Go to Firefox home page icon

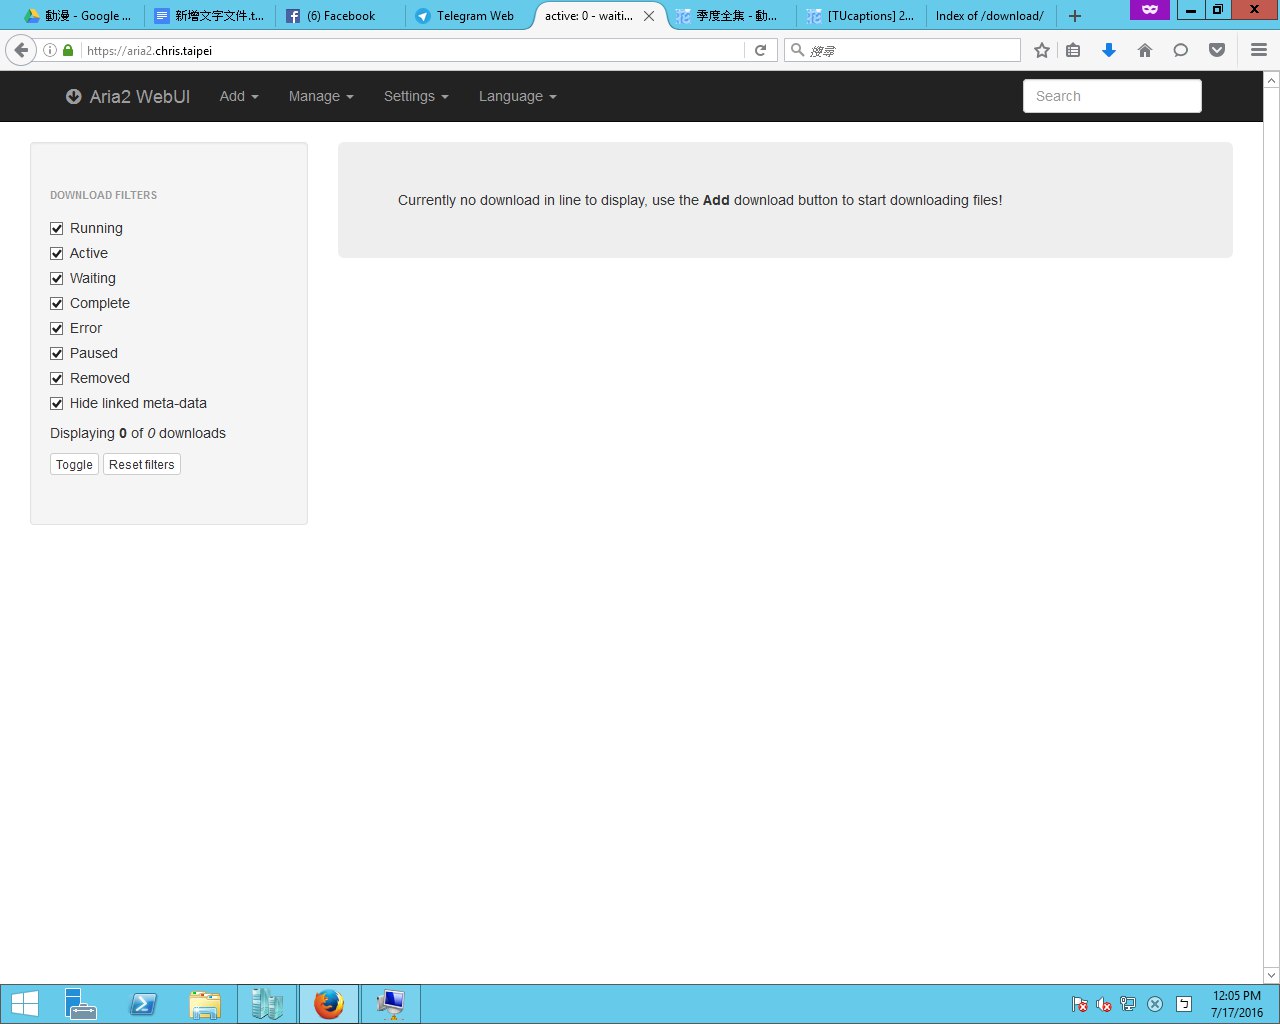(1145, 50)
